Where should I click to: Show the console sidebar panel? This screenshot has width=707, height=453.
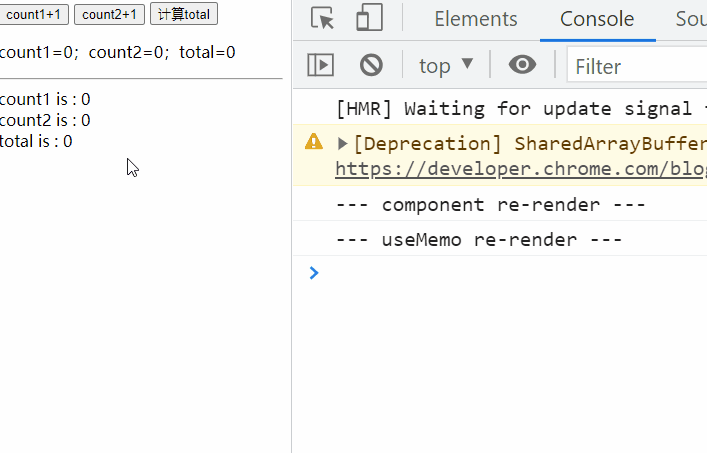point(320,66)
